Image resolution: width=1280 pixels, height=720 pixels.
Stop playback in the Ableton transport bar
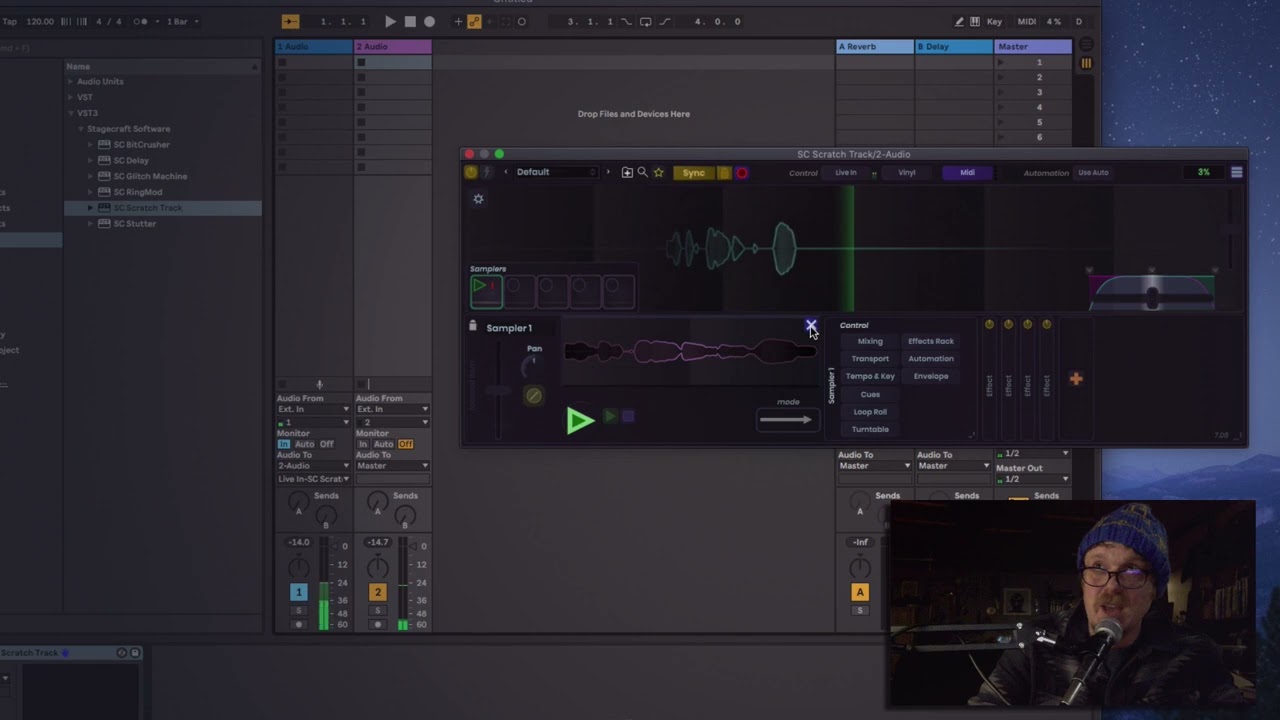tap(410, 21)
